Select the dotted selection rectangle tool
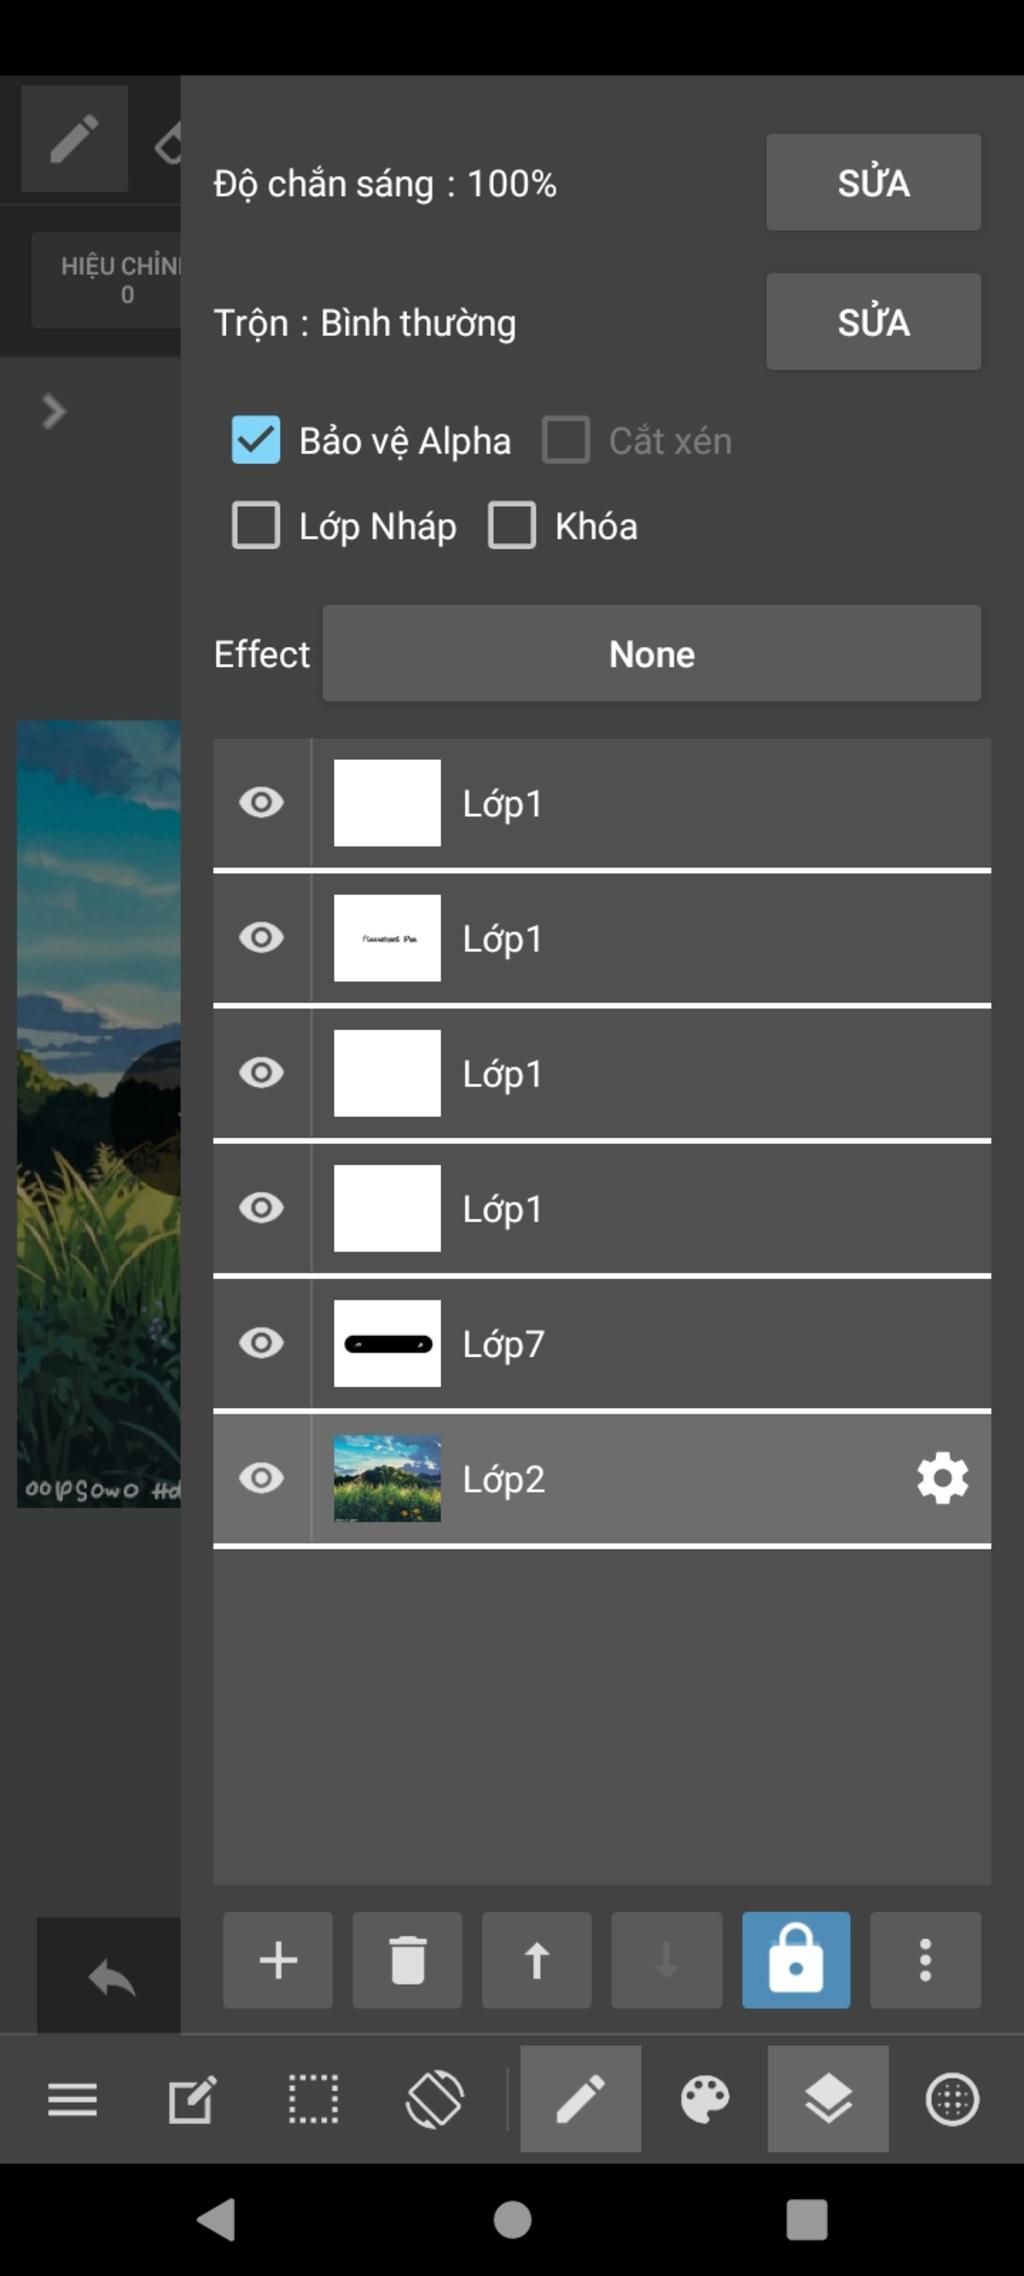This screenshot has width=1024, height=2276. [313, 2098]
